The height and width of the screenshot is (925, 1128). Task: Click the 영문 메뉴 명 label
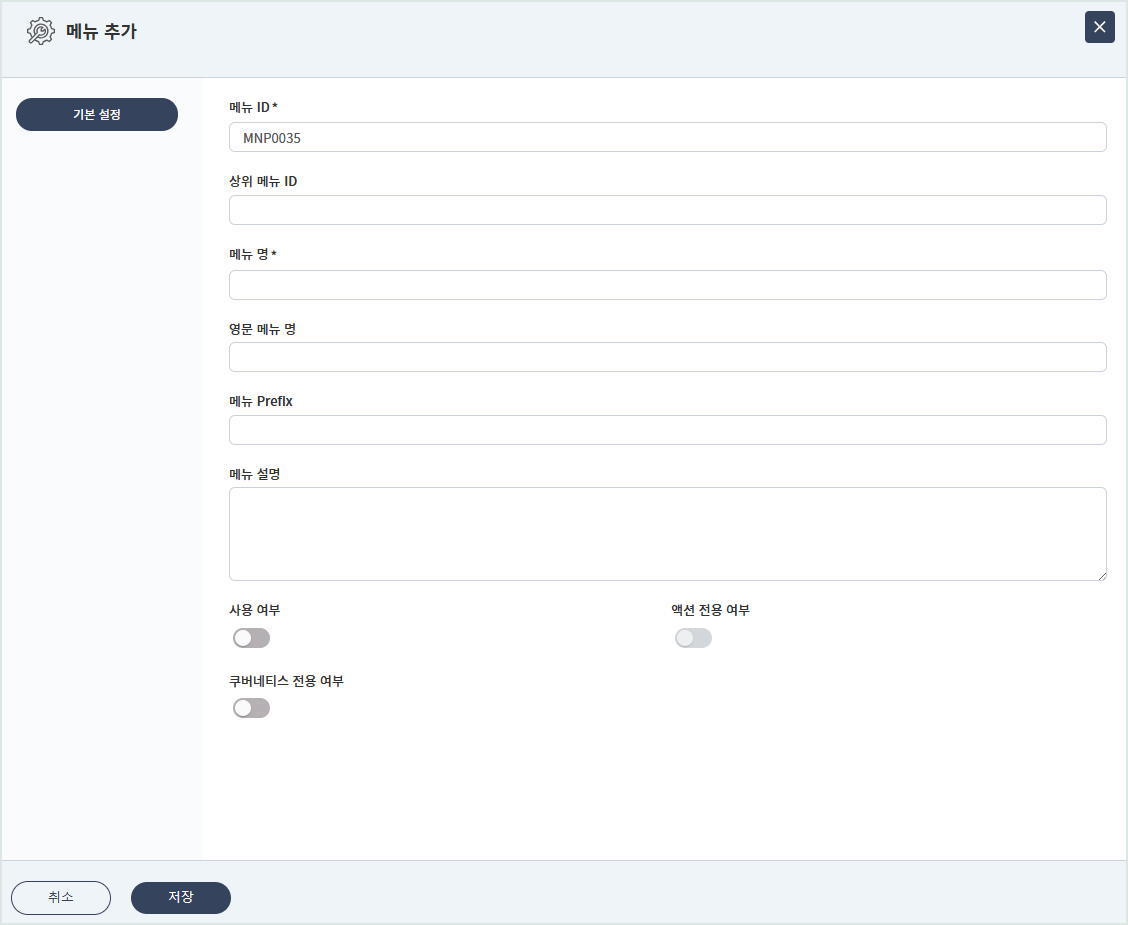point(263,329)
